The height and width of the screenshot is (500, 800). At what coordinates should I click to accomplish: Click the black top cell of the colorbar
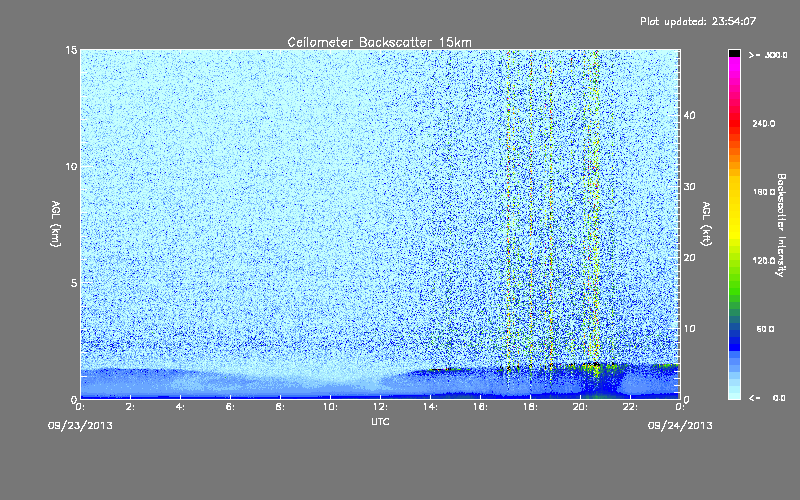(734, 53)
